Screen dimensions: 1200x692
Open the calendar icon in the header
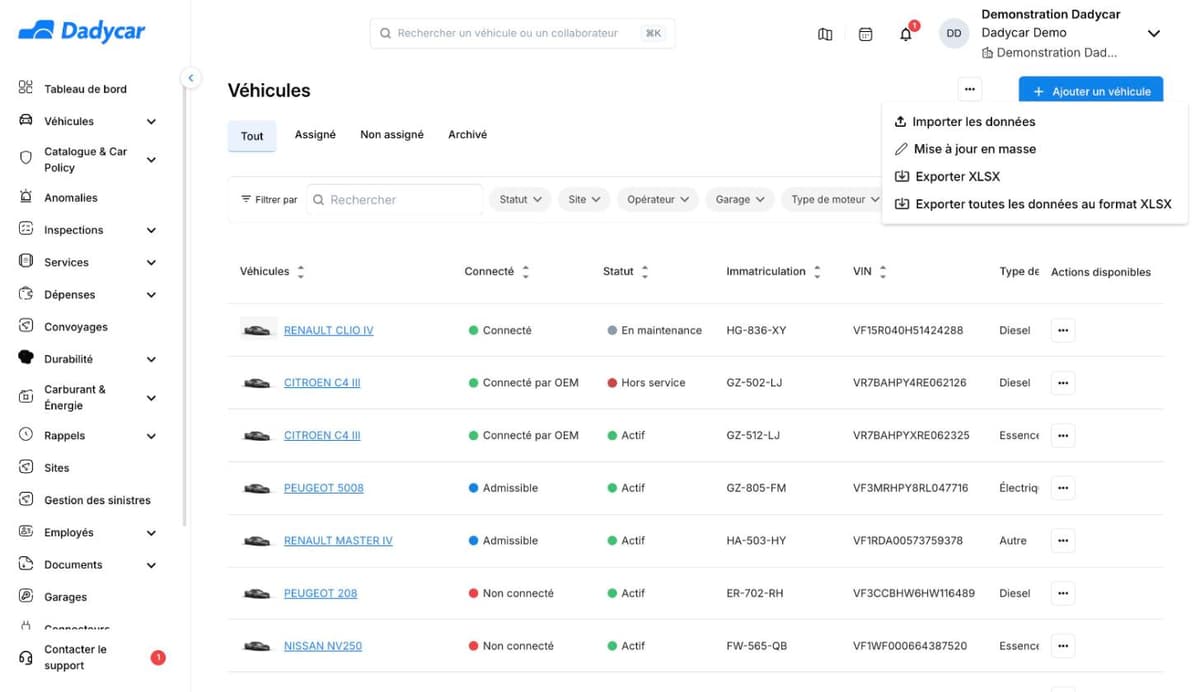pyautogui.click(x=866, y=34)
